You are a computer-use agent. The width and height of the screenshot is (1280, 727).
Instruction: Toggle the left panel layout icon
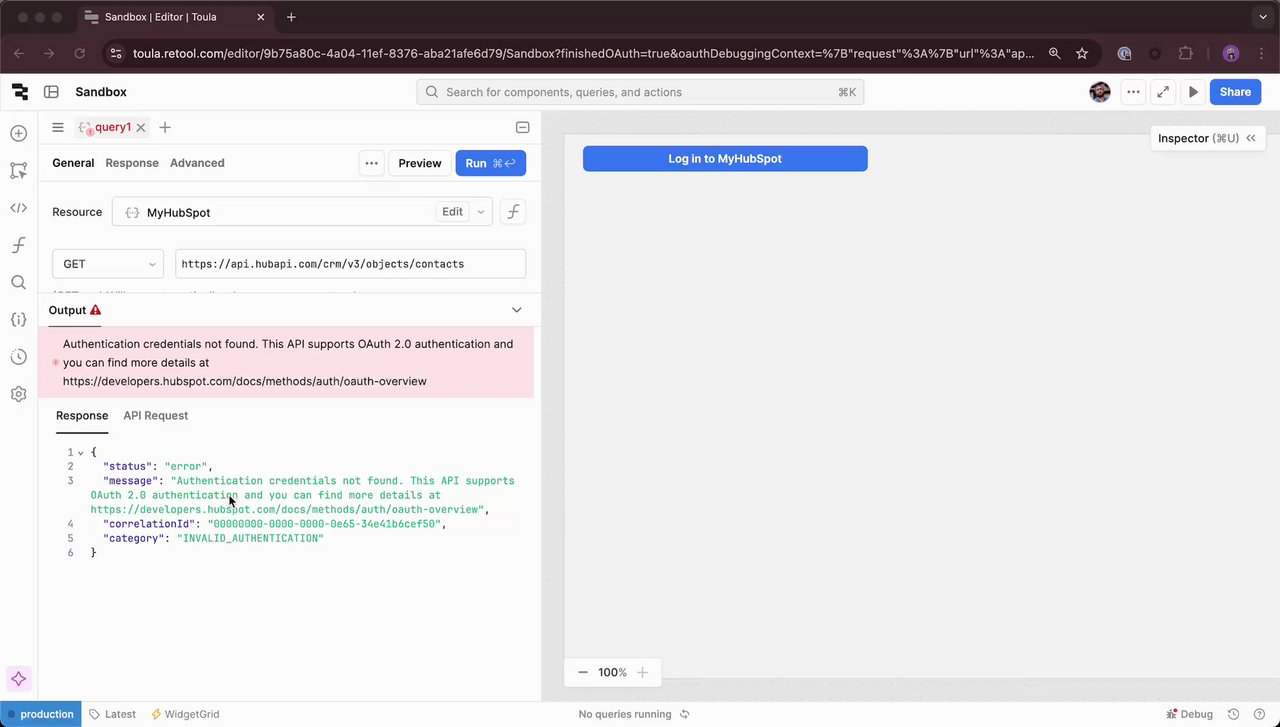(x=51, y=92)
